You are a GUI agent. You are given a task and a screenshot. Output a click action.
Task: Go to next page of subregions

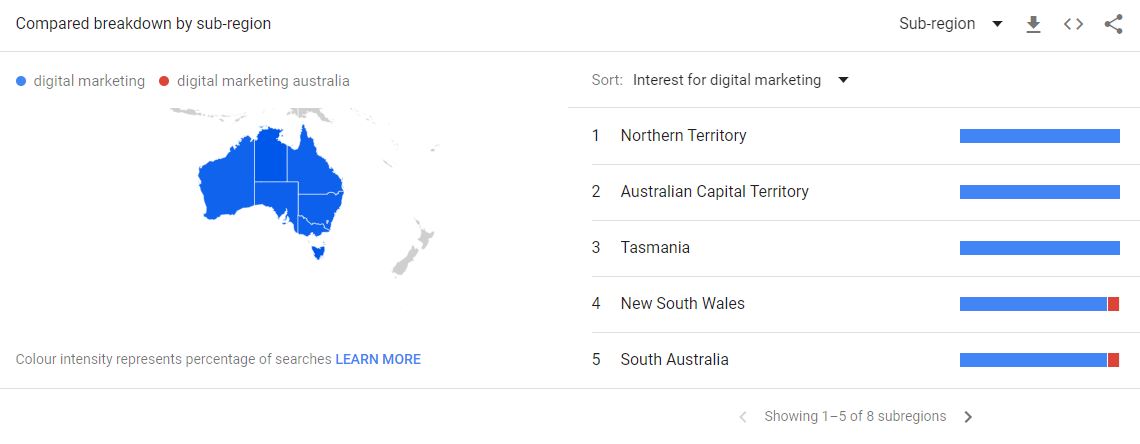968,417
